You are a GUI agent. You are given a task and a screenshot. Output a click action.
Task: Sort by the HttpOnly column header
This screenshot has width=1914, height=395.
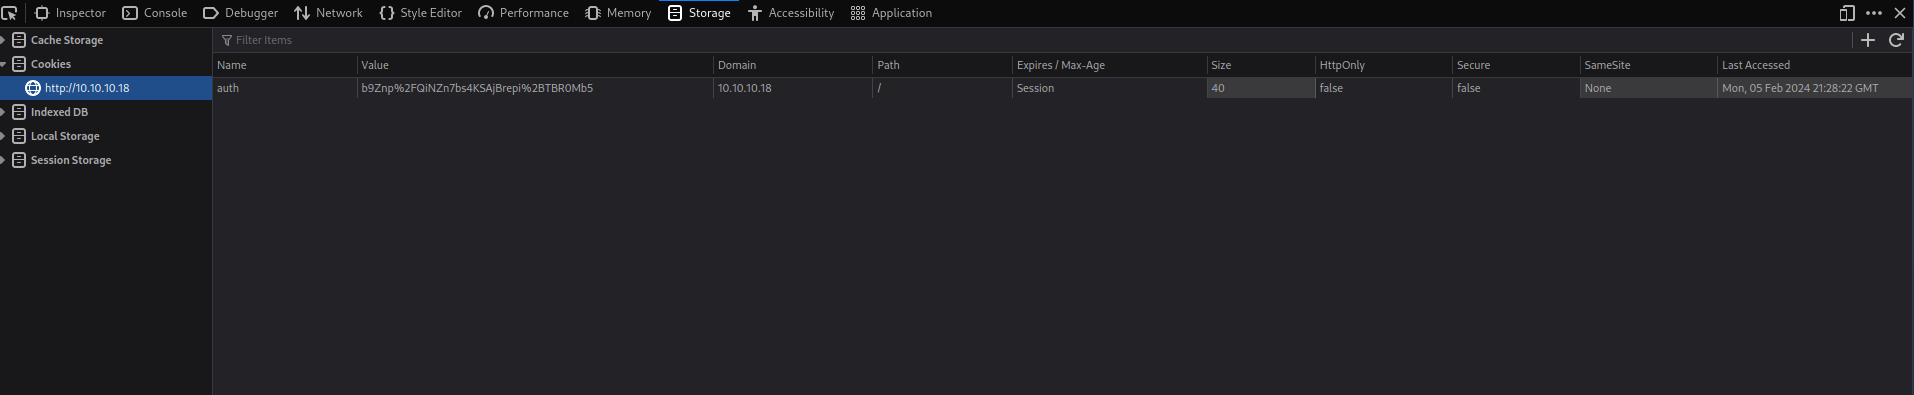[1384, 65]
